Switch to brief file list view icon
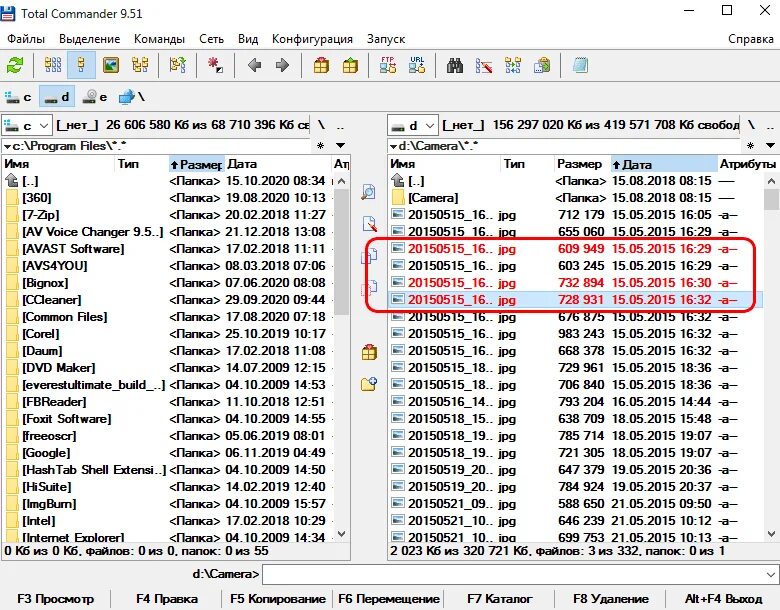 [x=53, y=65]
